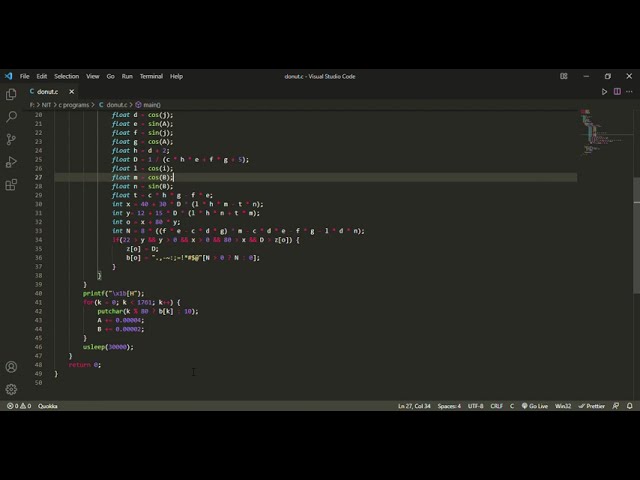Open the Edit menu
The image size is (640, 480).
(42, 76)
